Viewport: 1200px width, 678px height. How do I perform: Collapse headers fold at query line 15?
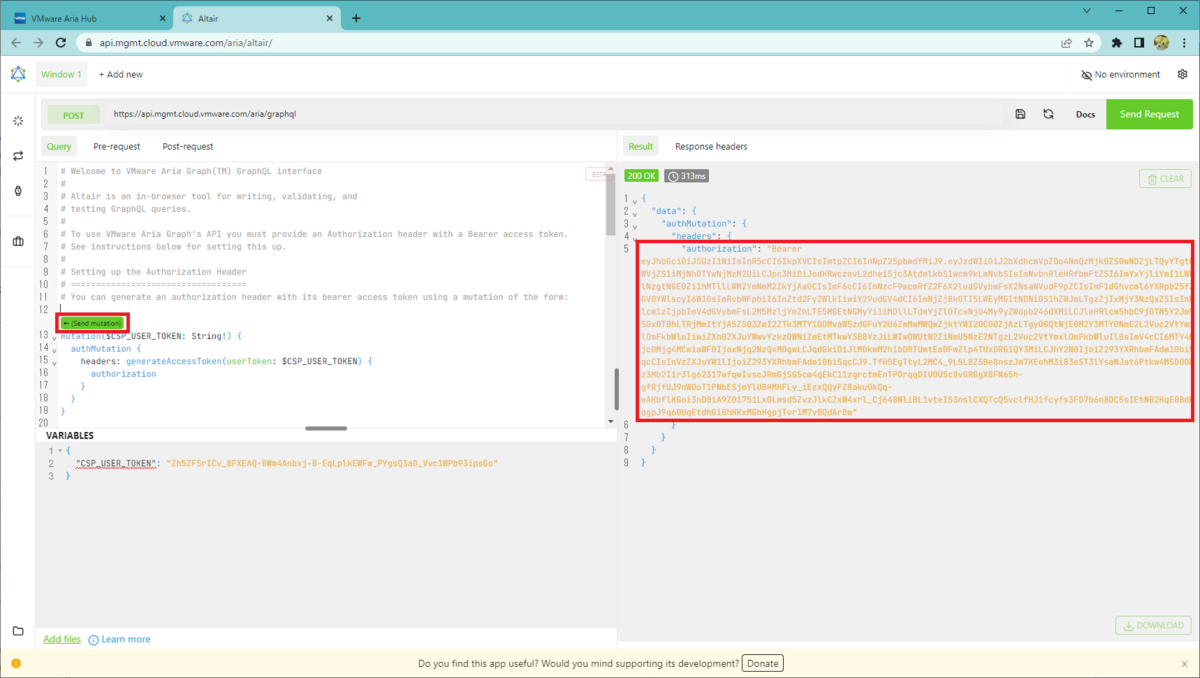coord(54,362)
